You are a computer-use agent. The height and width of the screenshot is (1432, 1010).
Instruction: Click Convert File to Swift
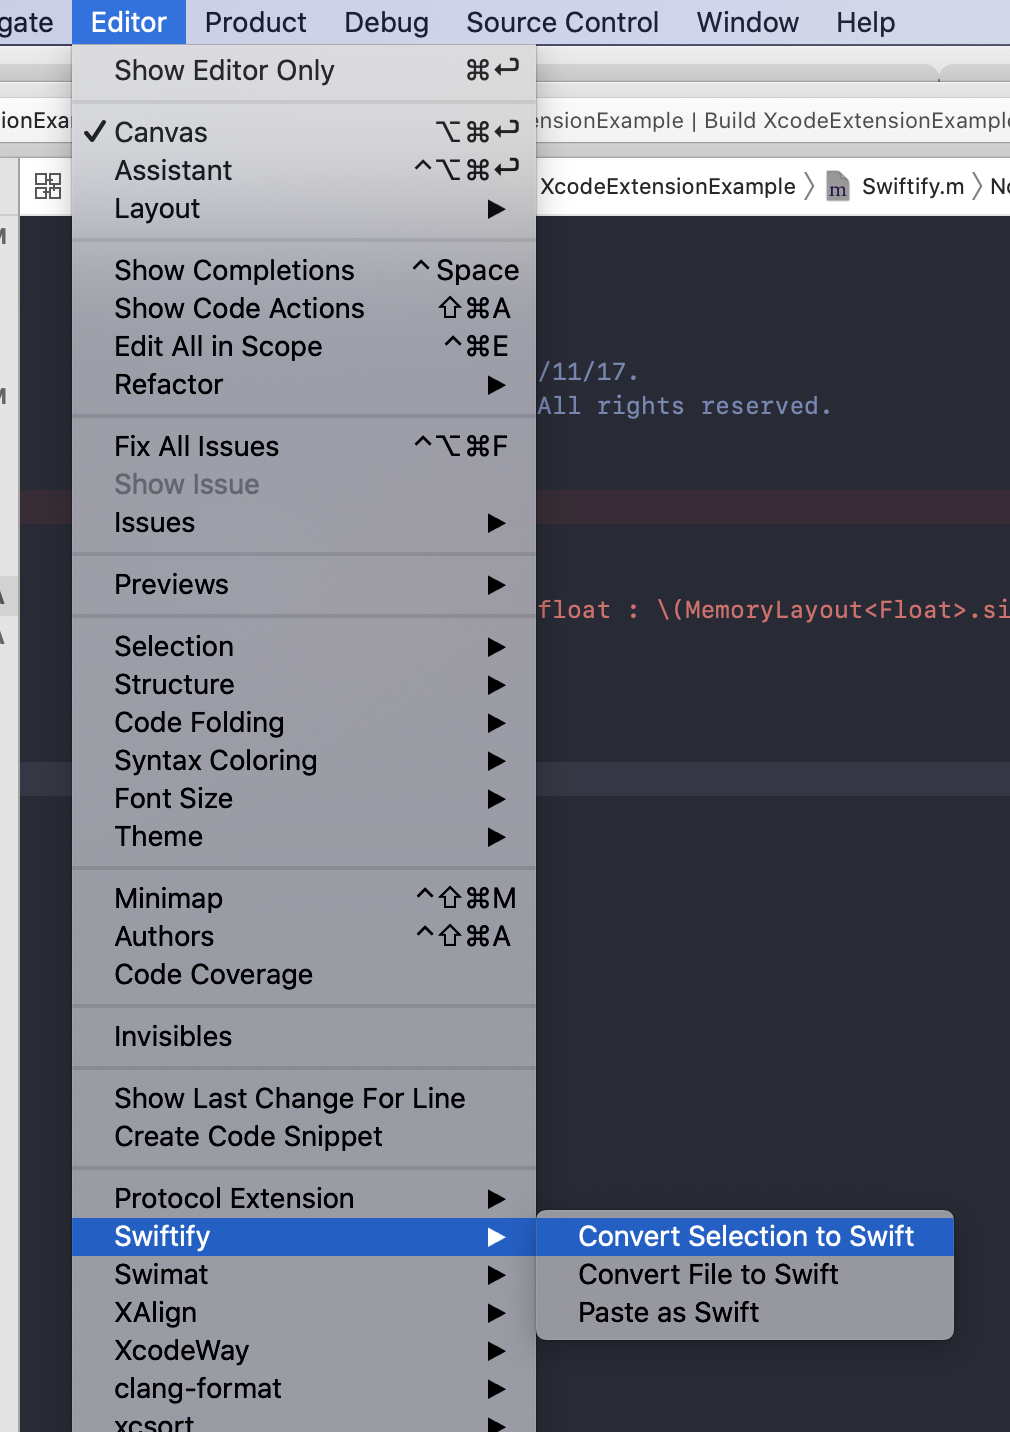[745, 1274]
